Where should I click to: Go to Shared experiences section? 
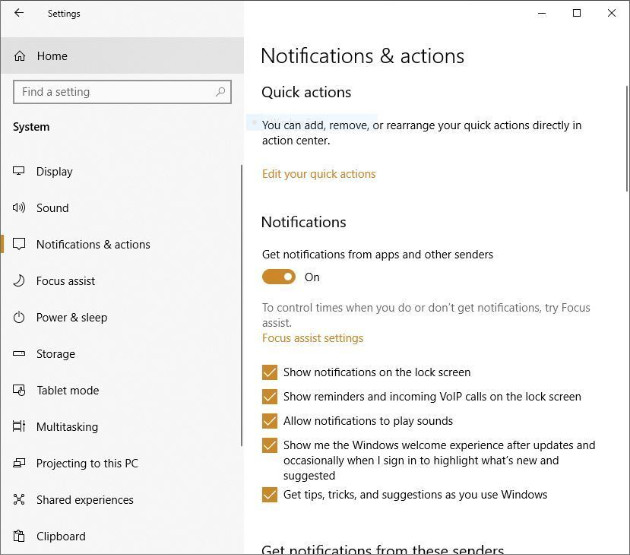click(84, 500)
